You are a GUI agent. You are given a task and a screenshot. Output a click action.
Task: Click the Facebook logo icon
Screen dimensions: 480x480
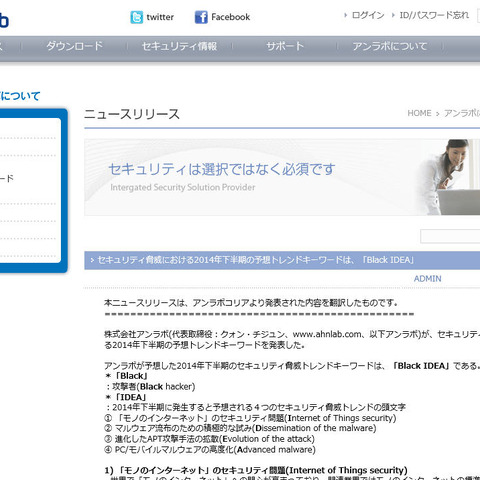[201, 17]
